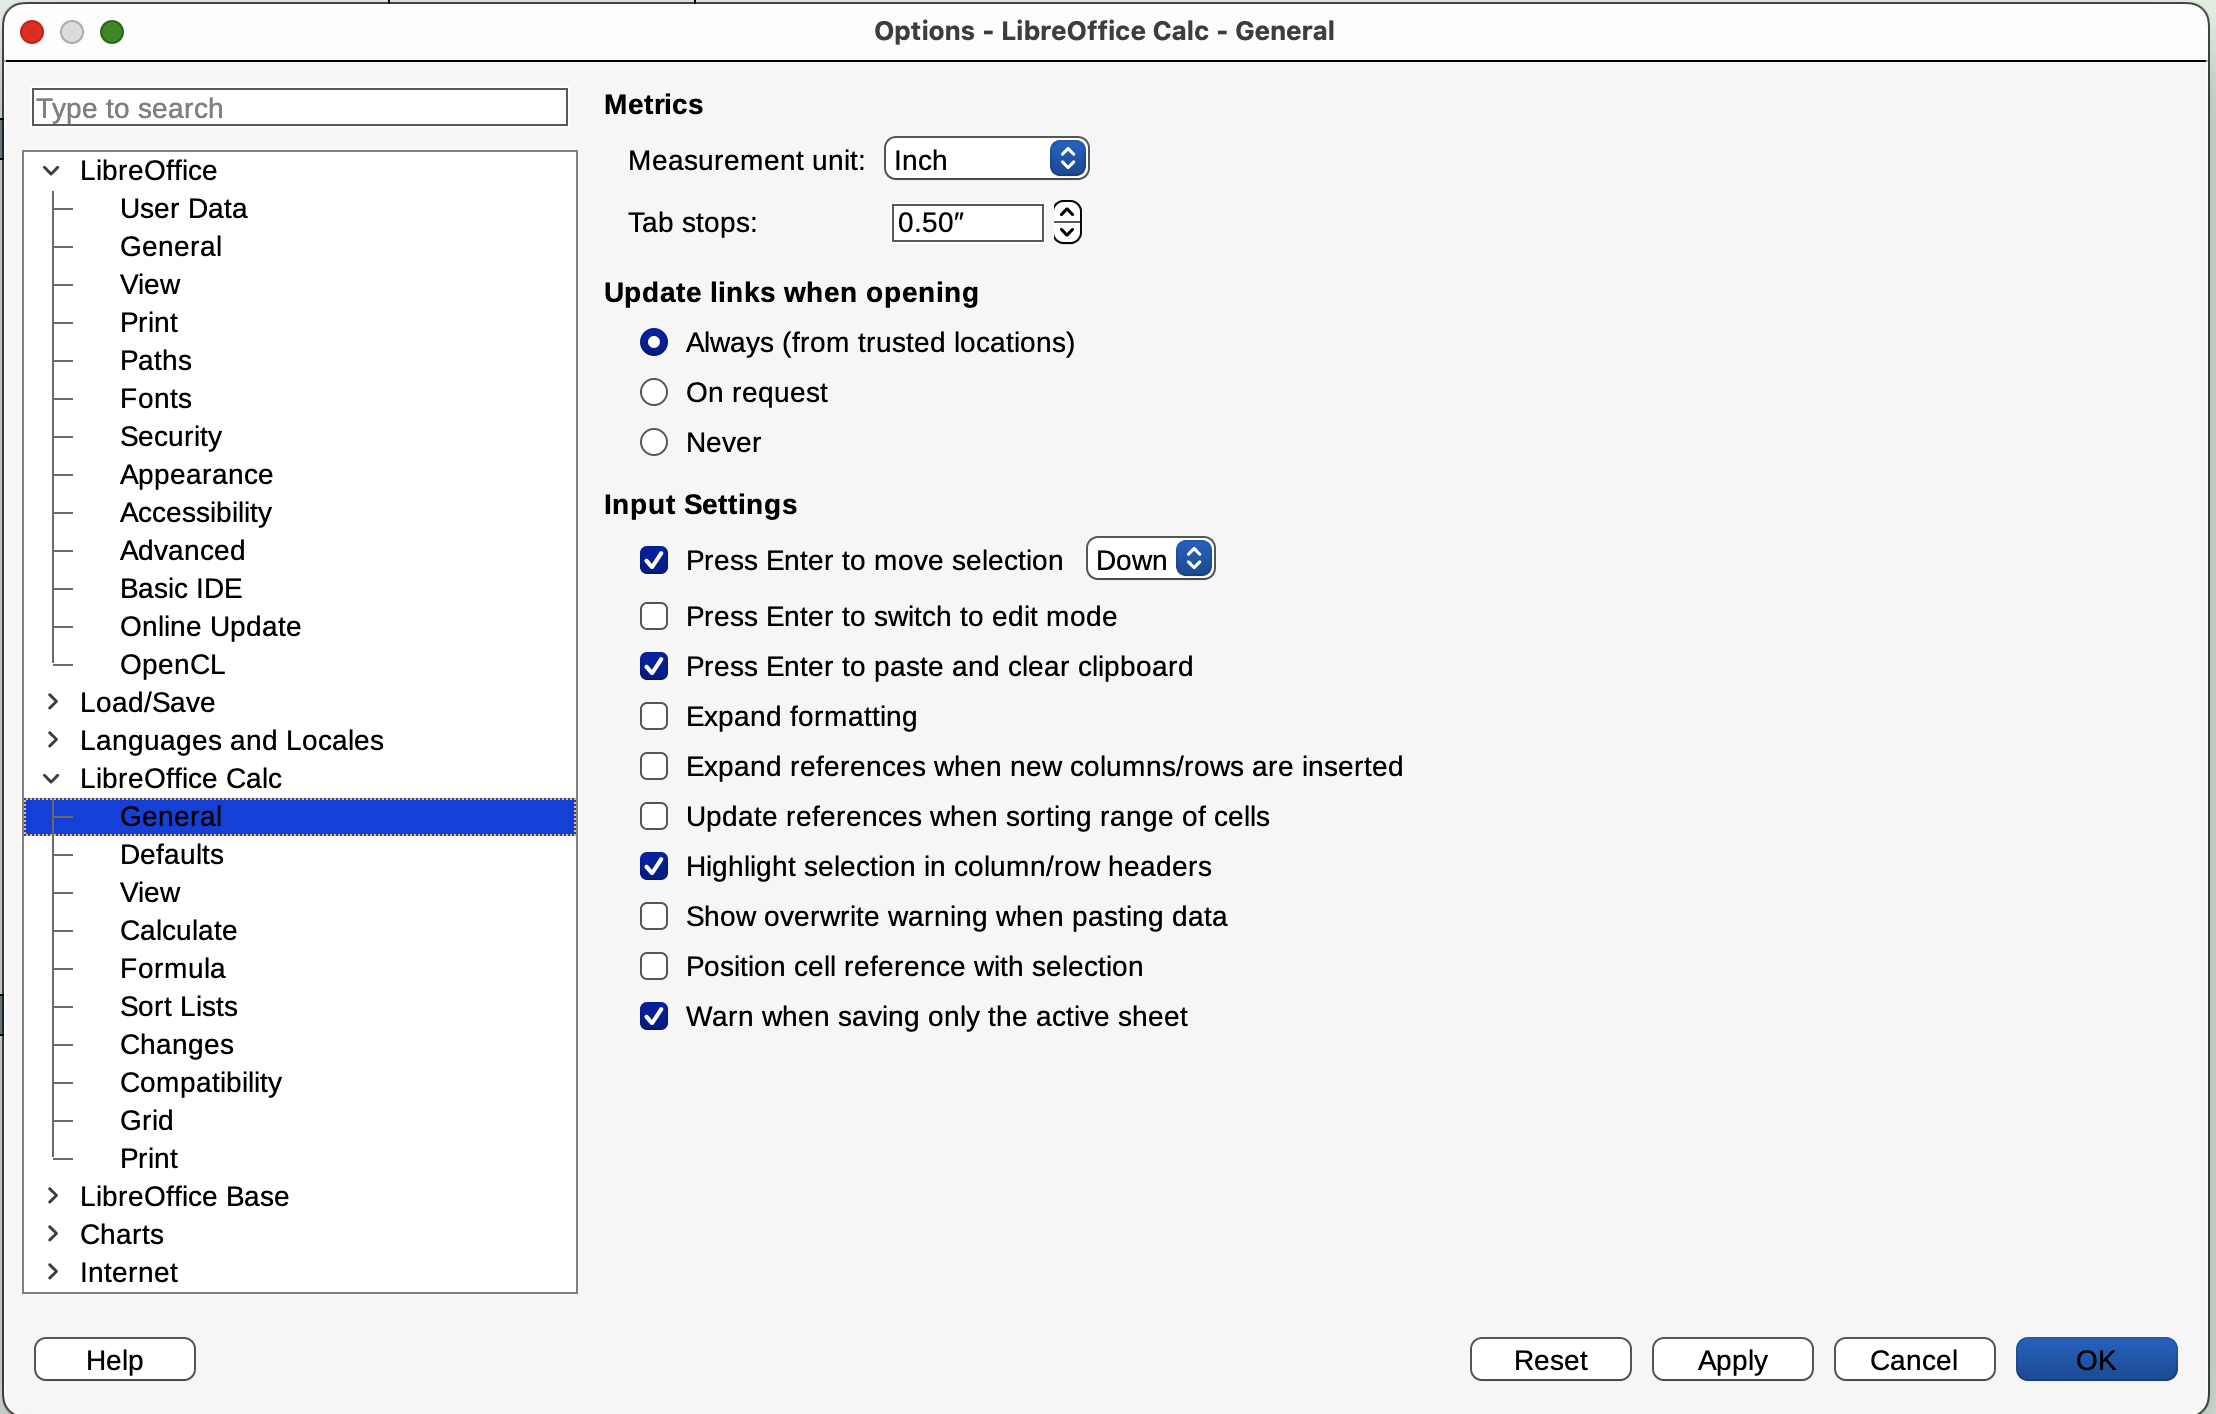Screen dimensions: 2216x1414
Task: Decrease the Tab stops value
Action: point(1067,233)
